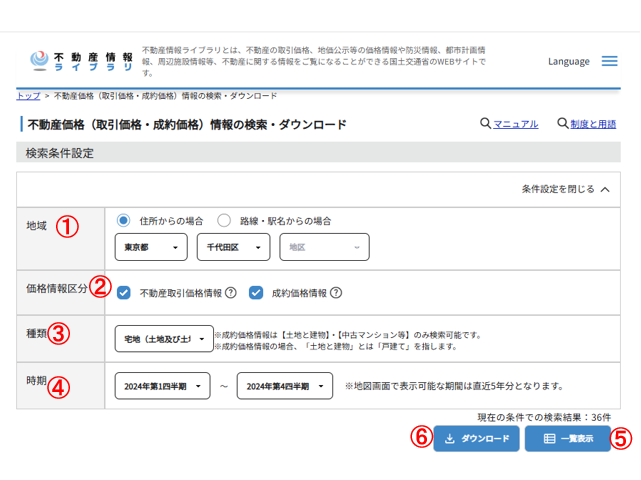This screenshot has width=641, height=480.
Task: Open the Language menu
Action: coord(568,61)
